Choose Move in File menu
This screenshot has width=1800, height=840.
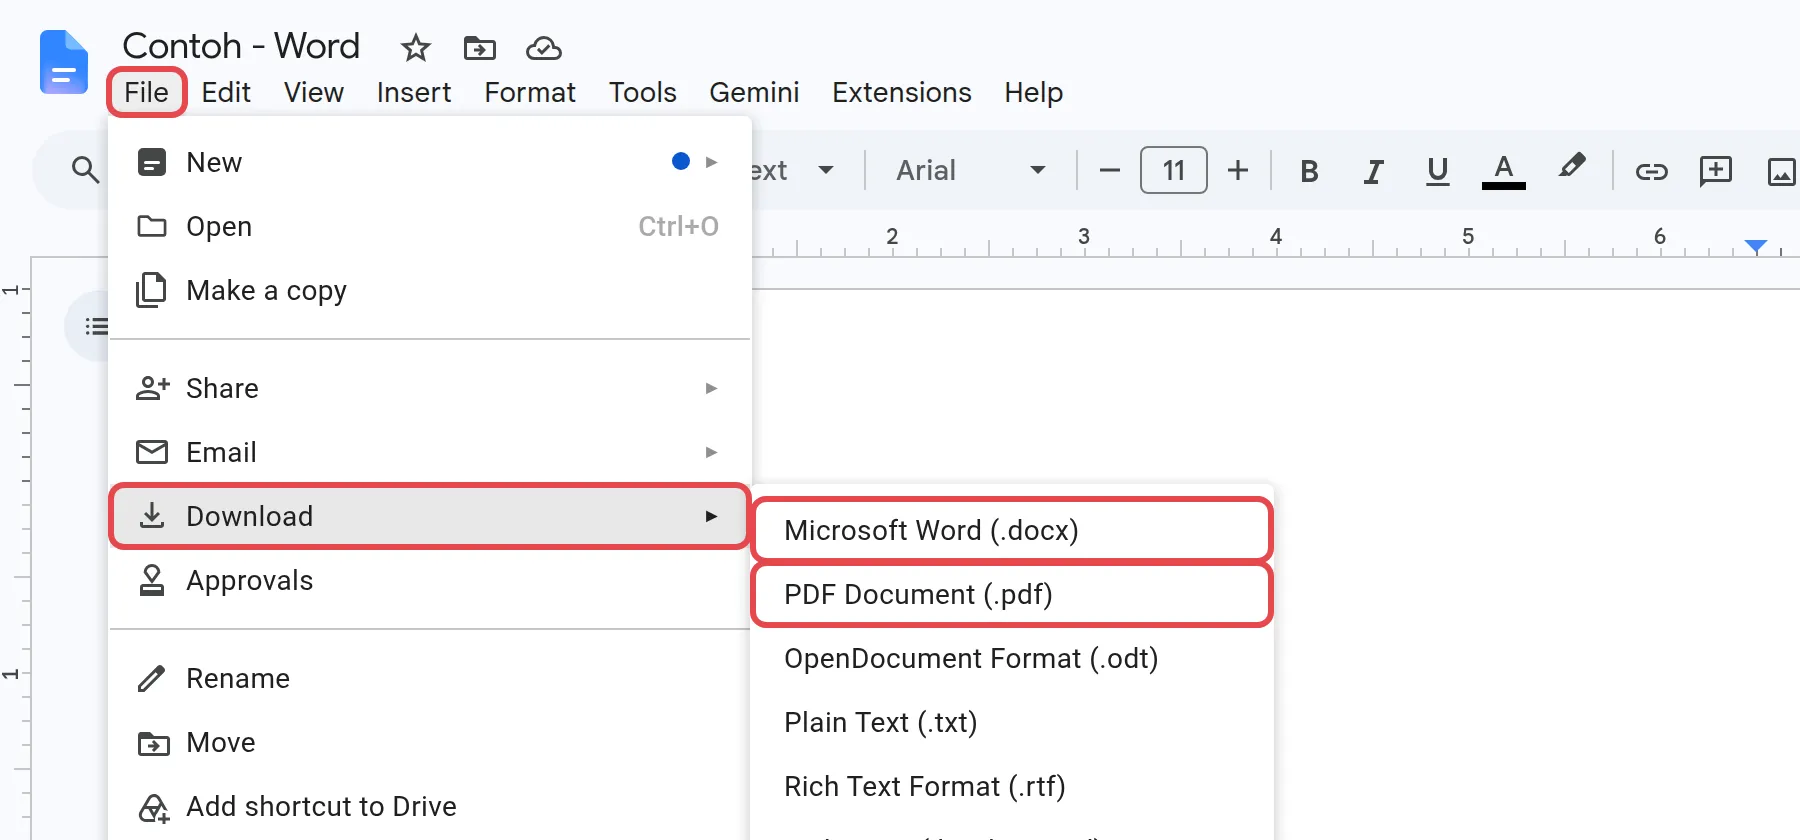[x=429, y=742]
